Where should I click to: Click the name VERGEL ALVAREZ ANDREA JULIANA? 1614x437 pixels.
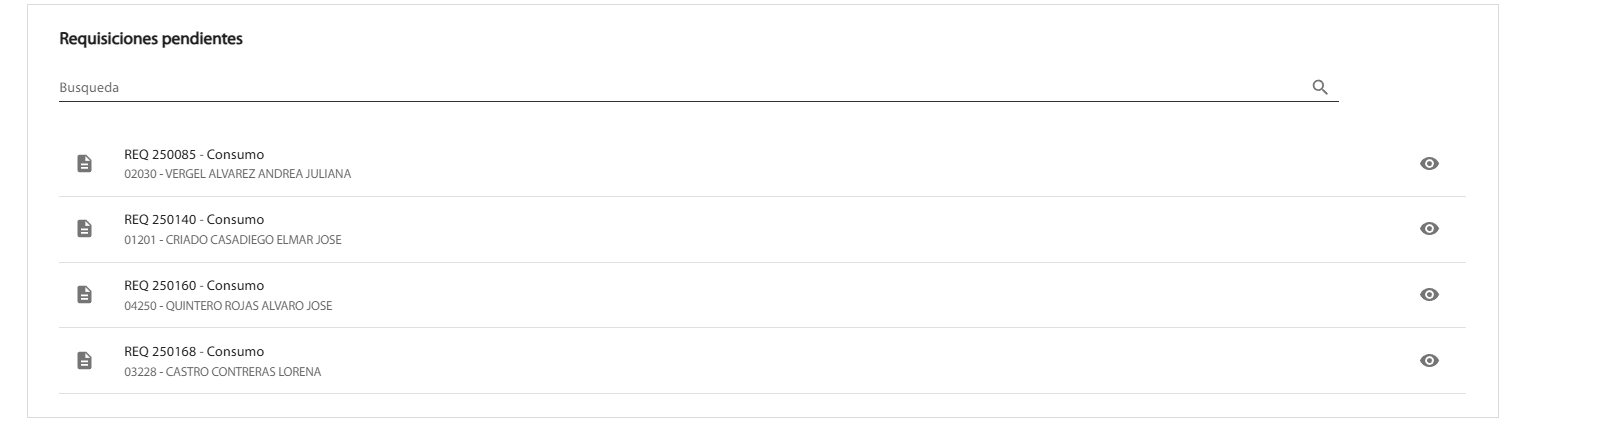258,174
